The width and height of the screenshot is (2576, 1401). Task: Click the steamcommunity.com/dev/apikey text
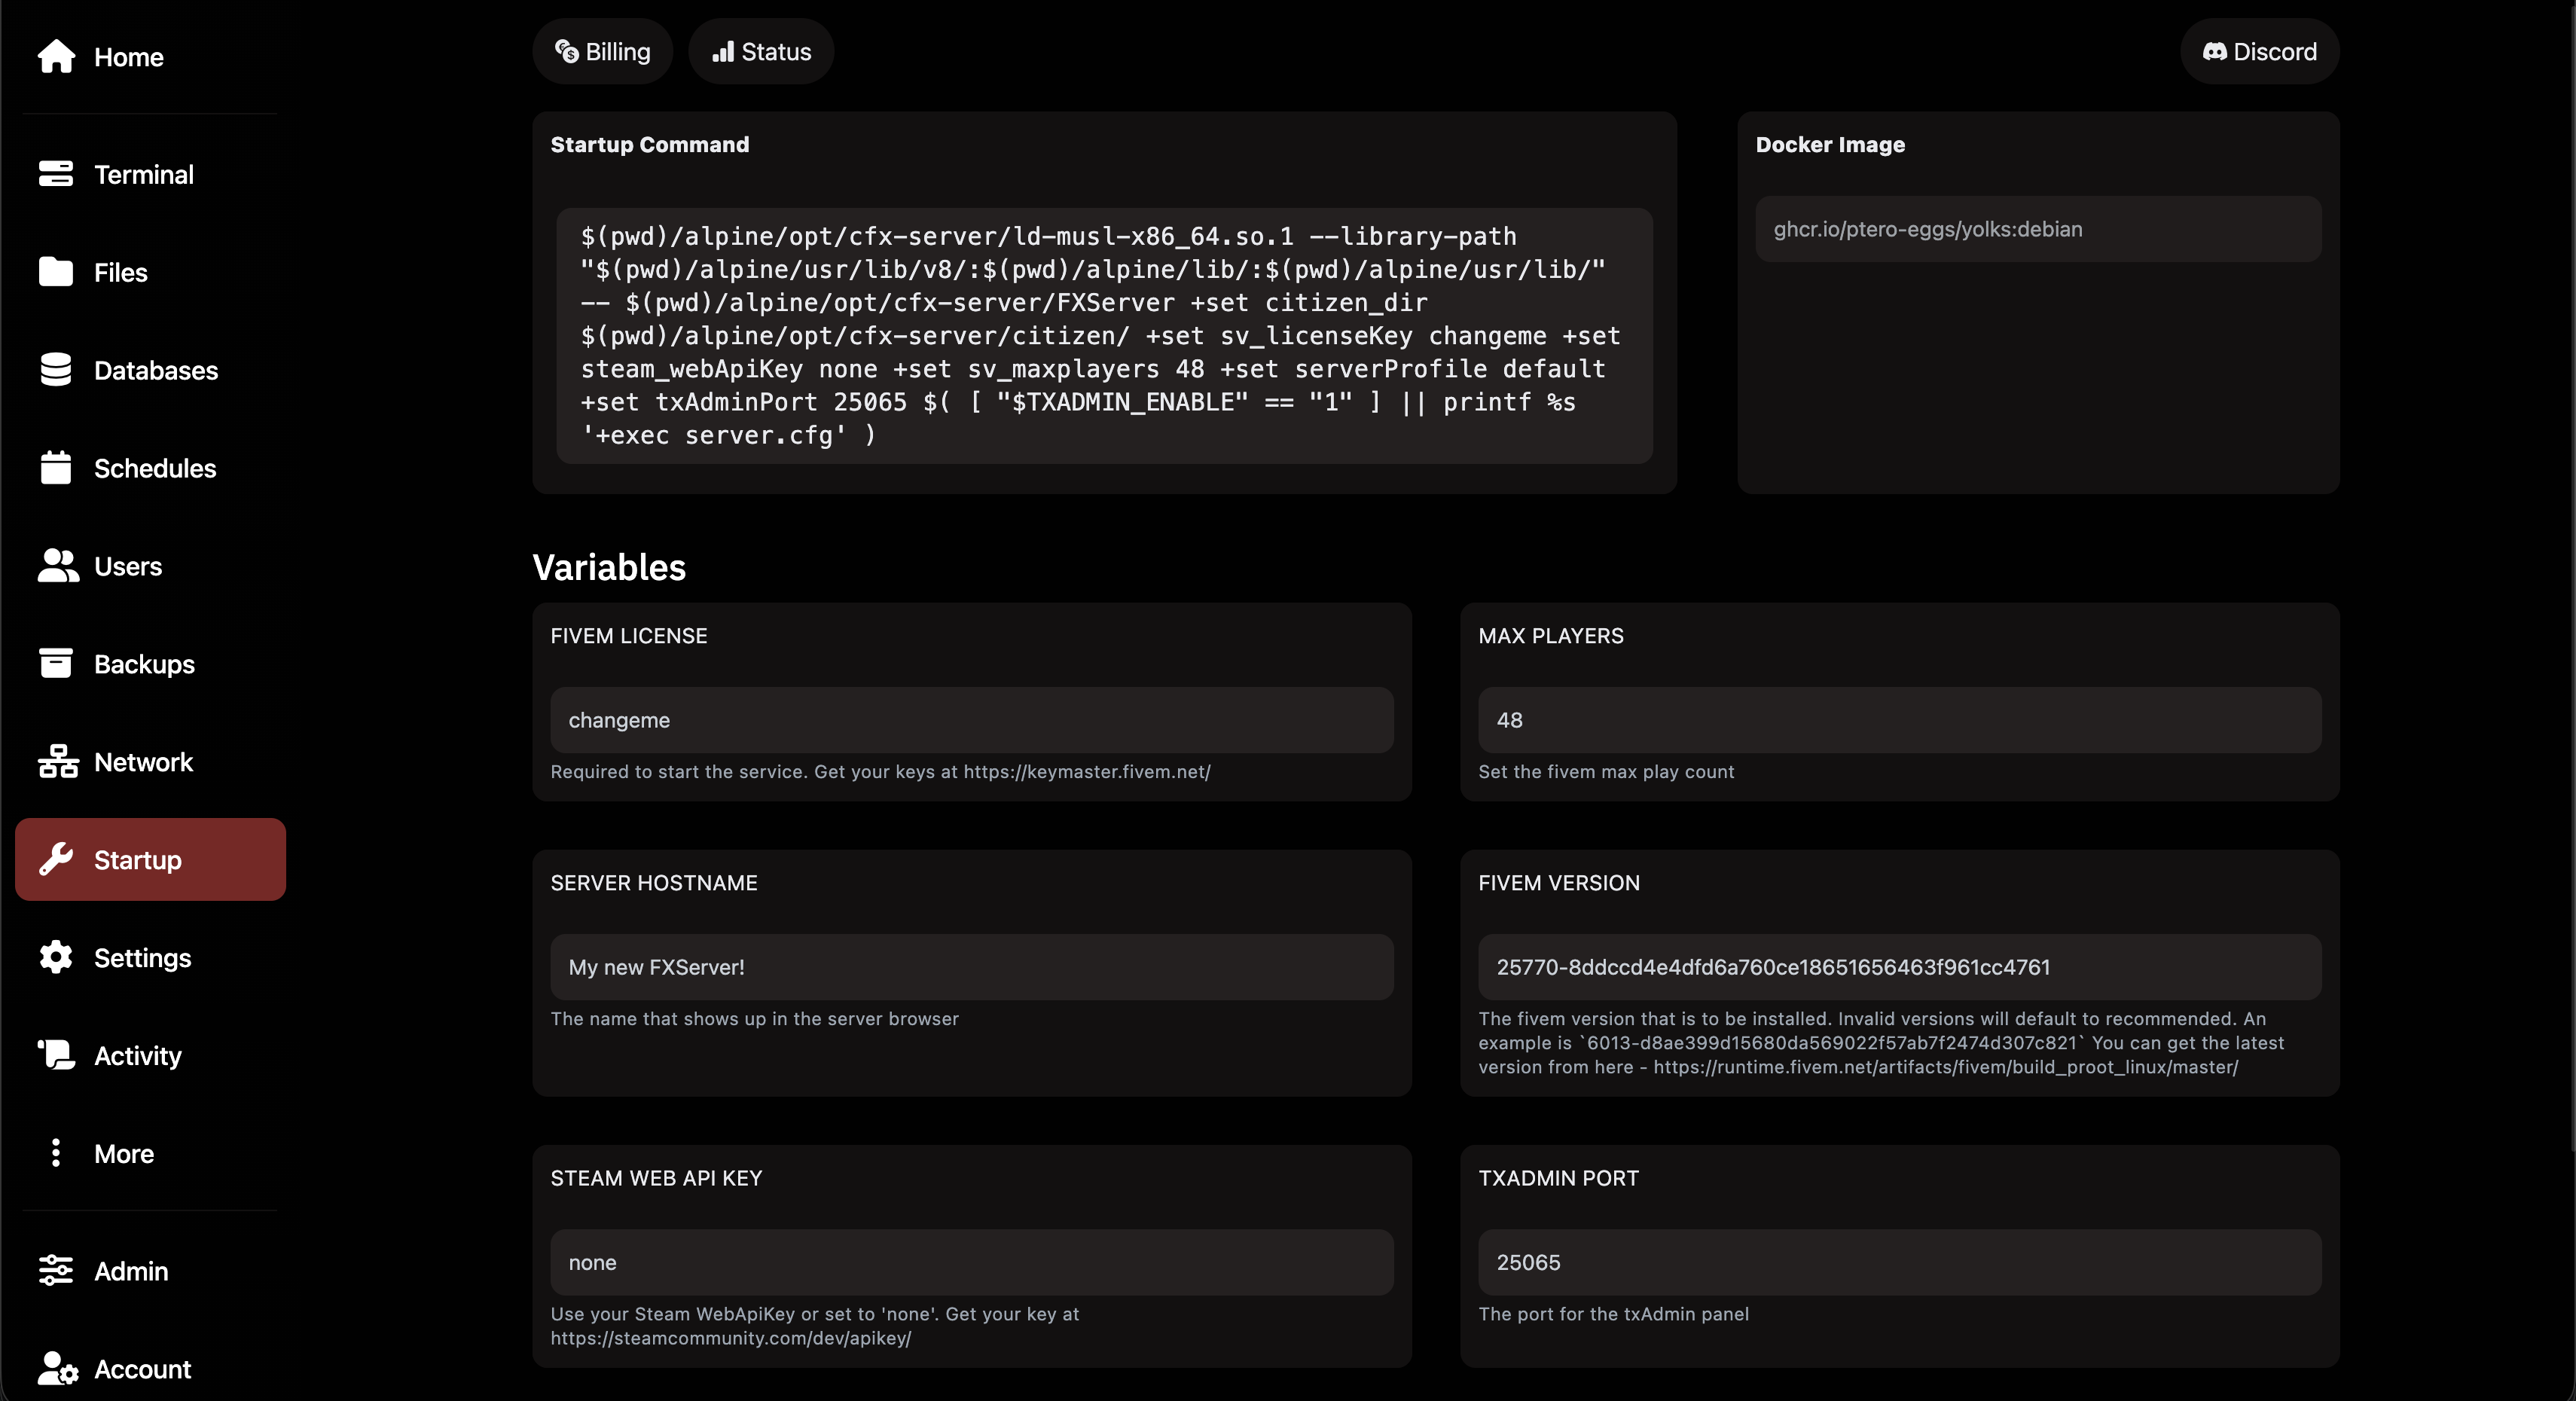731,1338
